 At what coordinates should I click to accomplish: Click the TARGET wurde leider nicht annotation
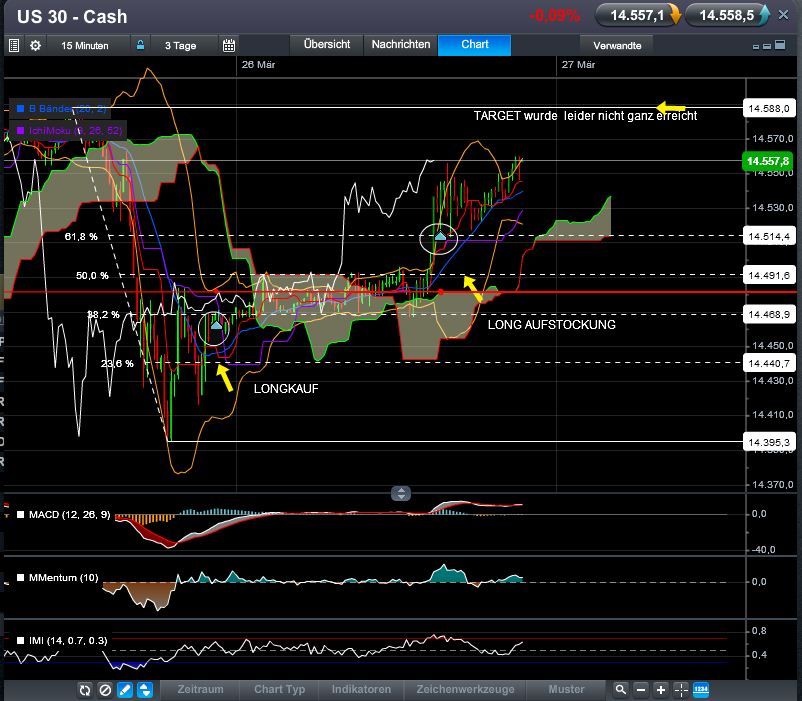coord(585,116)
